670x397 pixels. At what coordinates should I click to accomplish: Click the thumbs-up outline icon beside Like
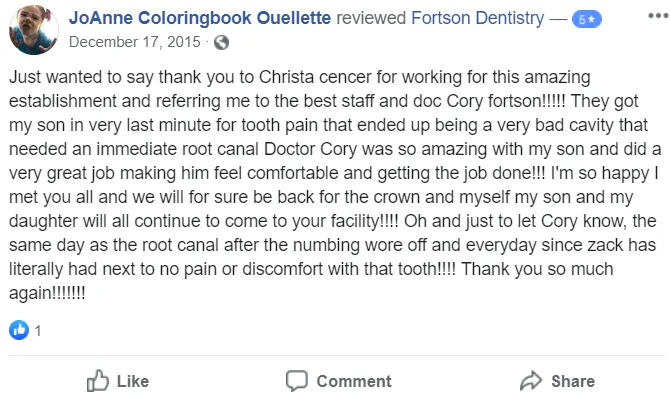98,380
